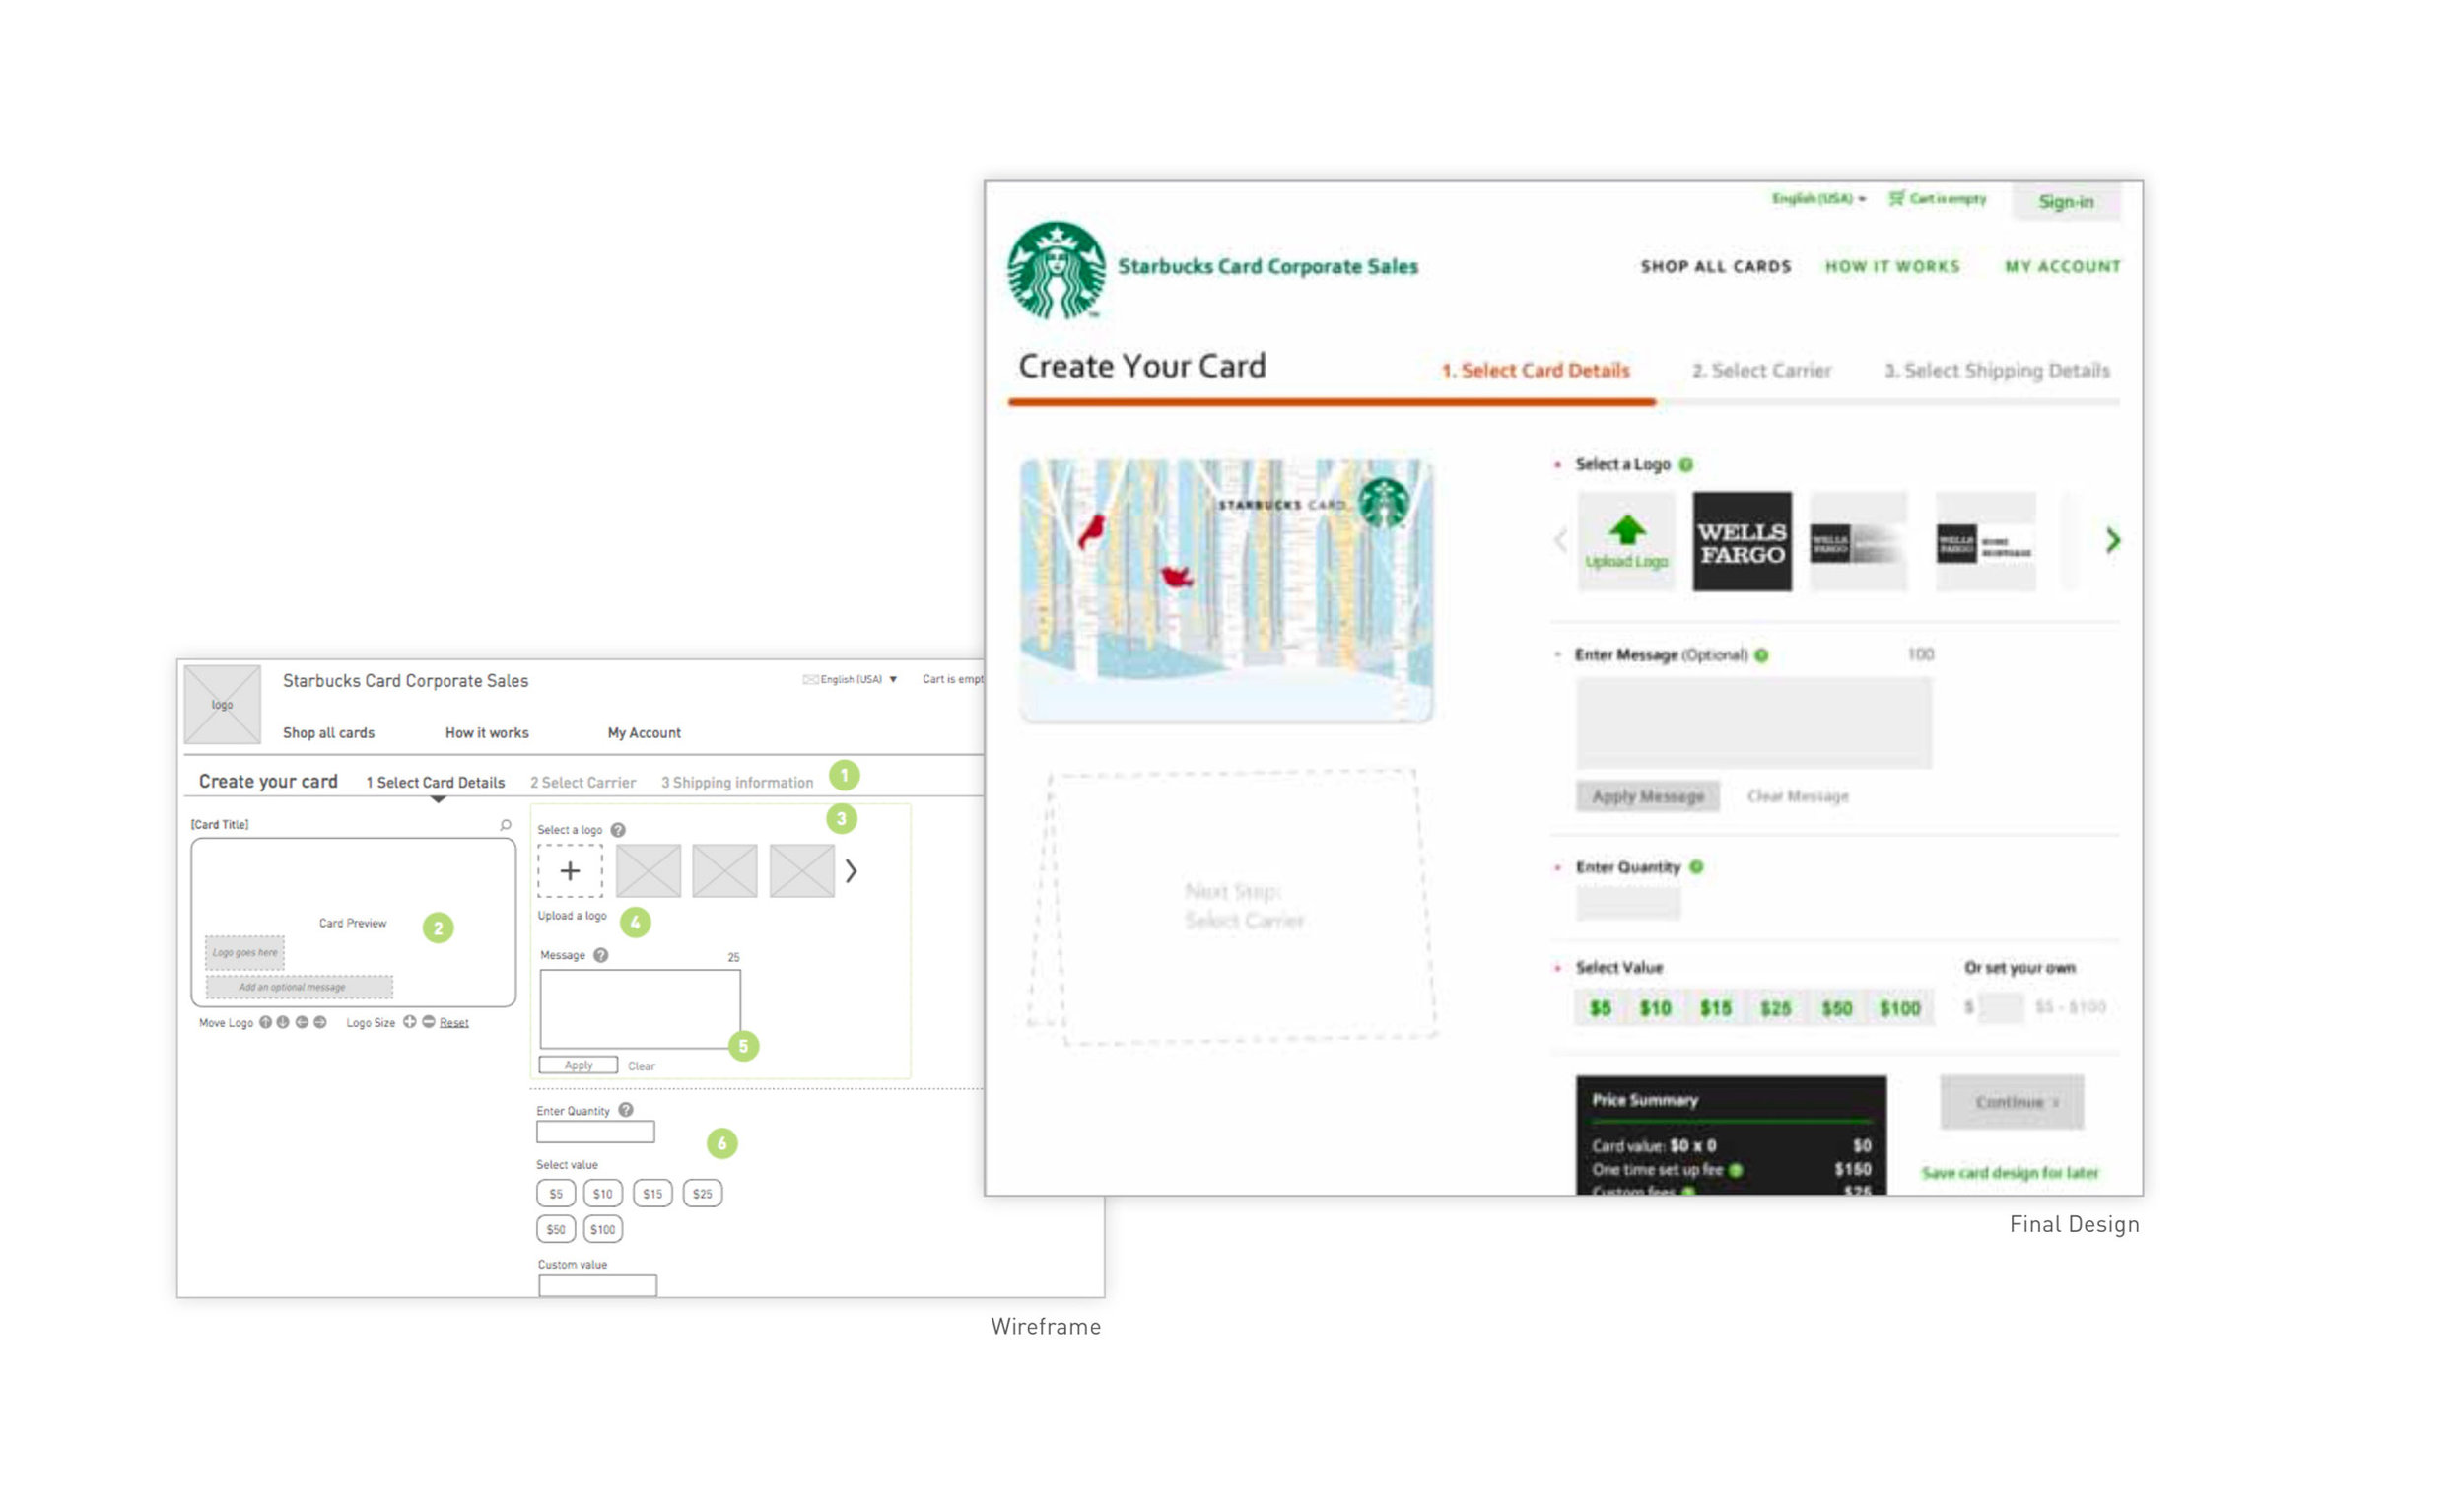Go back in logo carousel with the left chevron
The image size is (2464, 1512).
click(x=1560, y=541)
